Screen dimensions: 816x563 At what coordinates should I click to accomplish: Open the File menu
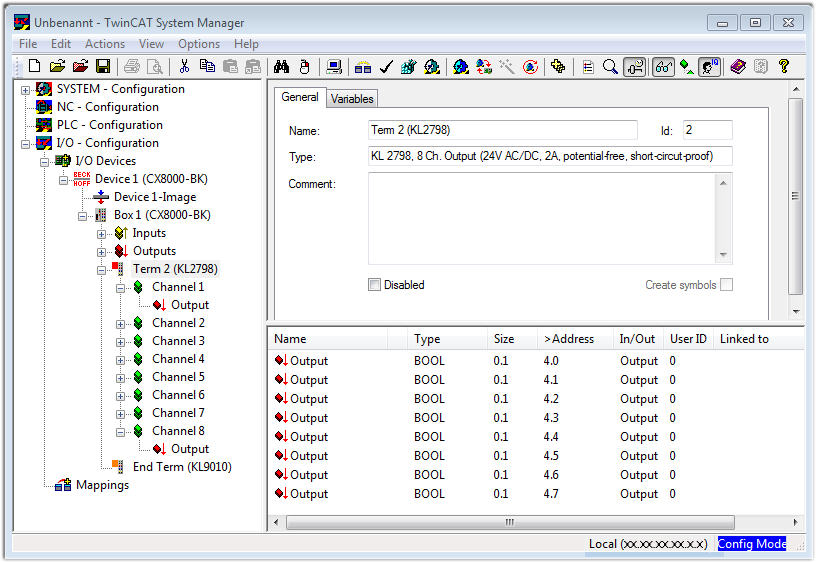28,44
